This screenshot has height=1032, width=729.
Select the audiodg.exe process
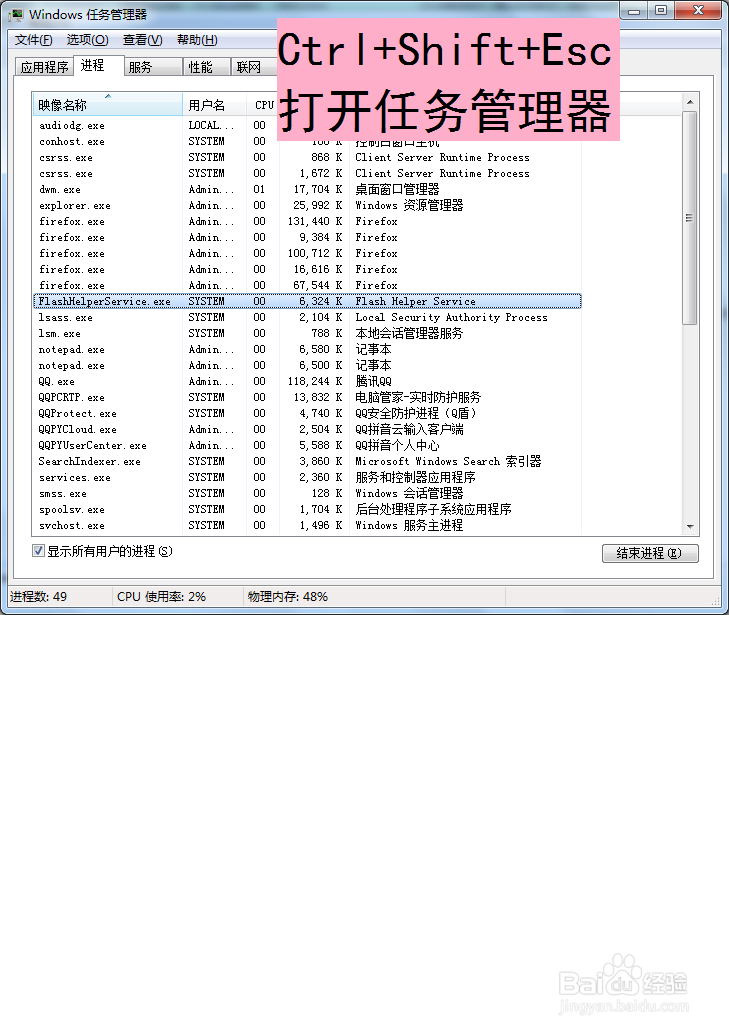pos(307,125)
